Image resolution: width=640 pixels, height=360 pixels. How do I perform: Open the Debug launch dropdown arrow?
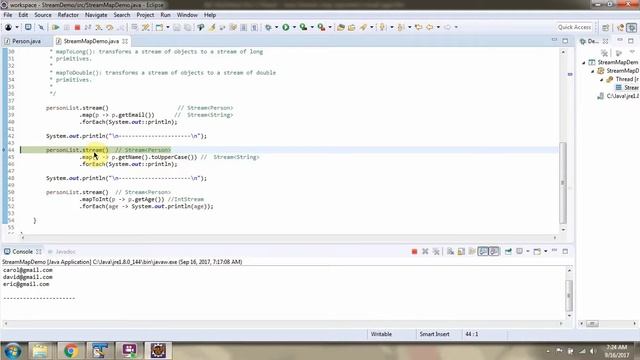pos(276,27)
